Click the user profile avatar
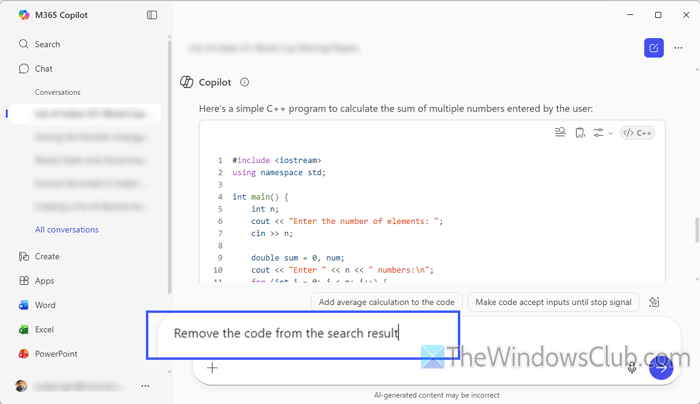The width and height of the screenshot is (700, 404). click(x=21, y=386)
